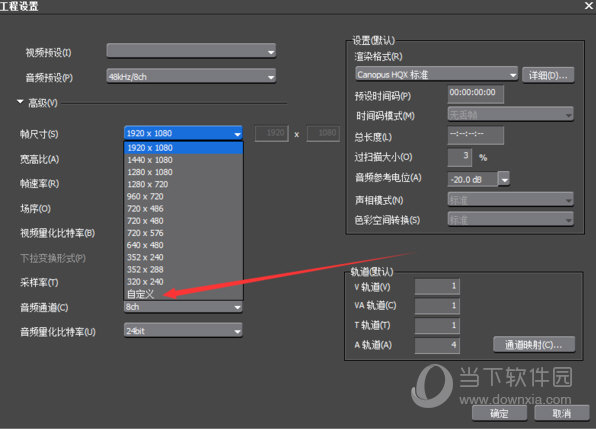596x429 pixels.
Task: Click the 场序(O) label
Action: click(35, 209)
